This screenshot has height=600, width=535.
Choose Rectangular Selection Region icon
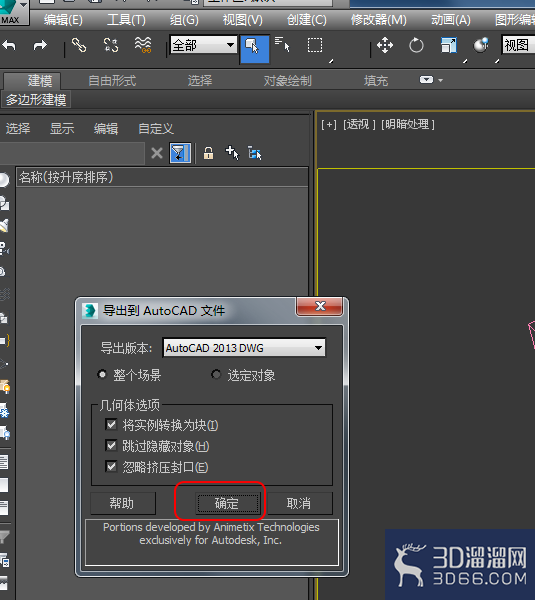pyautogui.click(x=315, y=45)
